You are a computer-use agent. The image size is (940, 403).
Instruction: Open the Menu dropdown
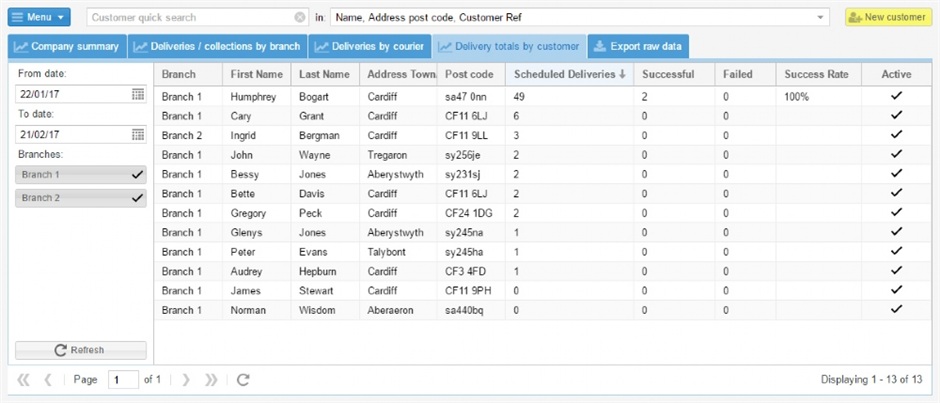pos(40,17)
